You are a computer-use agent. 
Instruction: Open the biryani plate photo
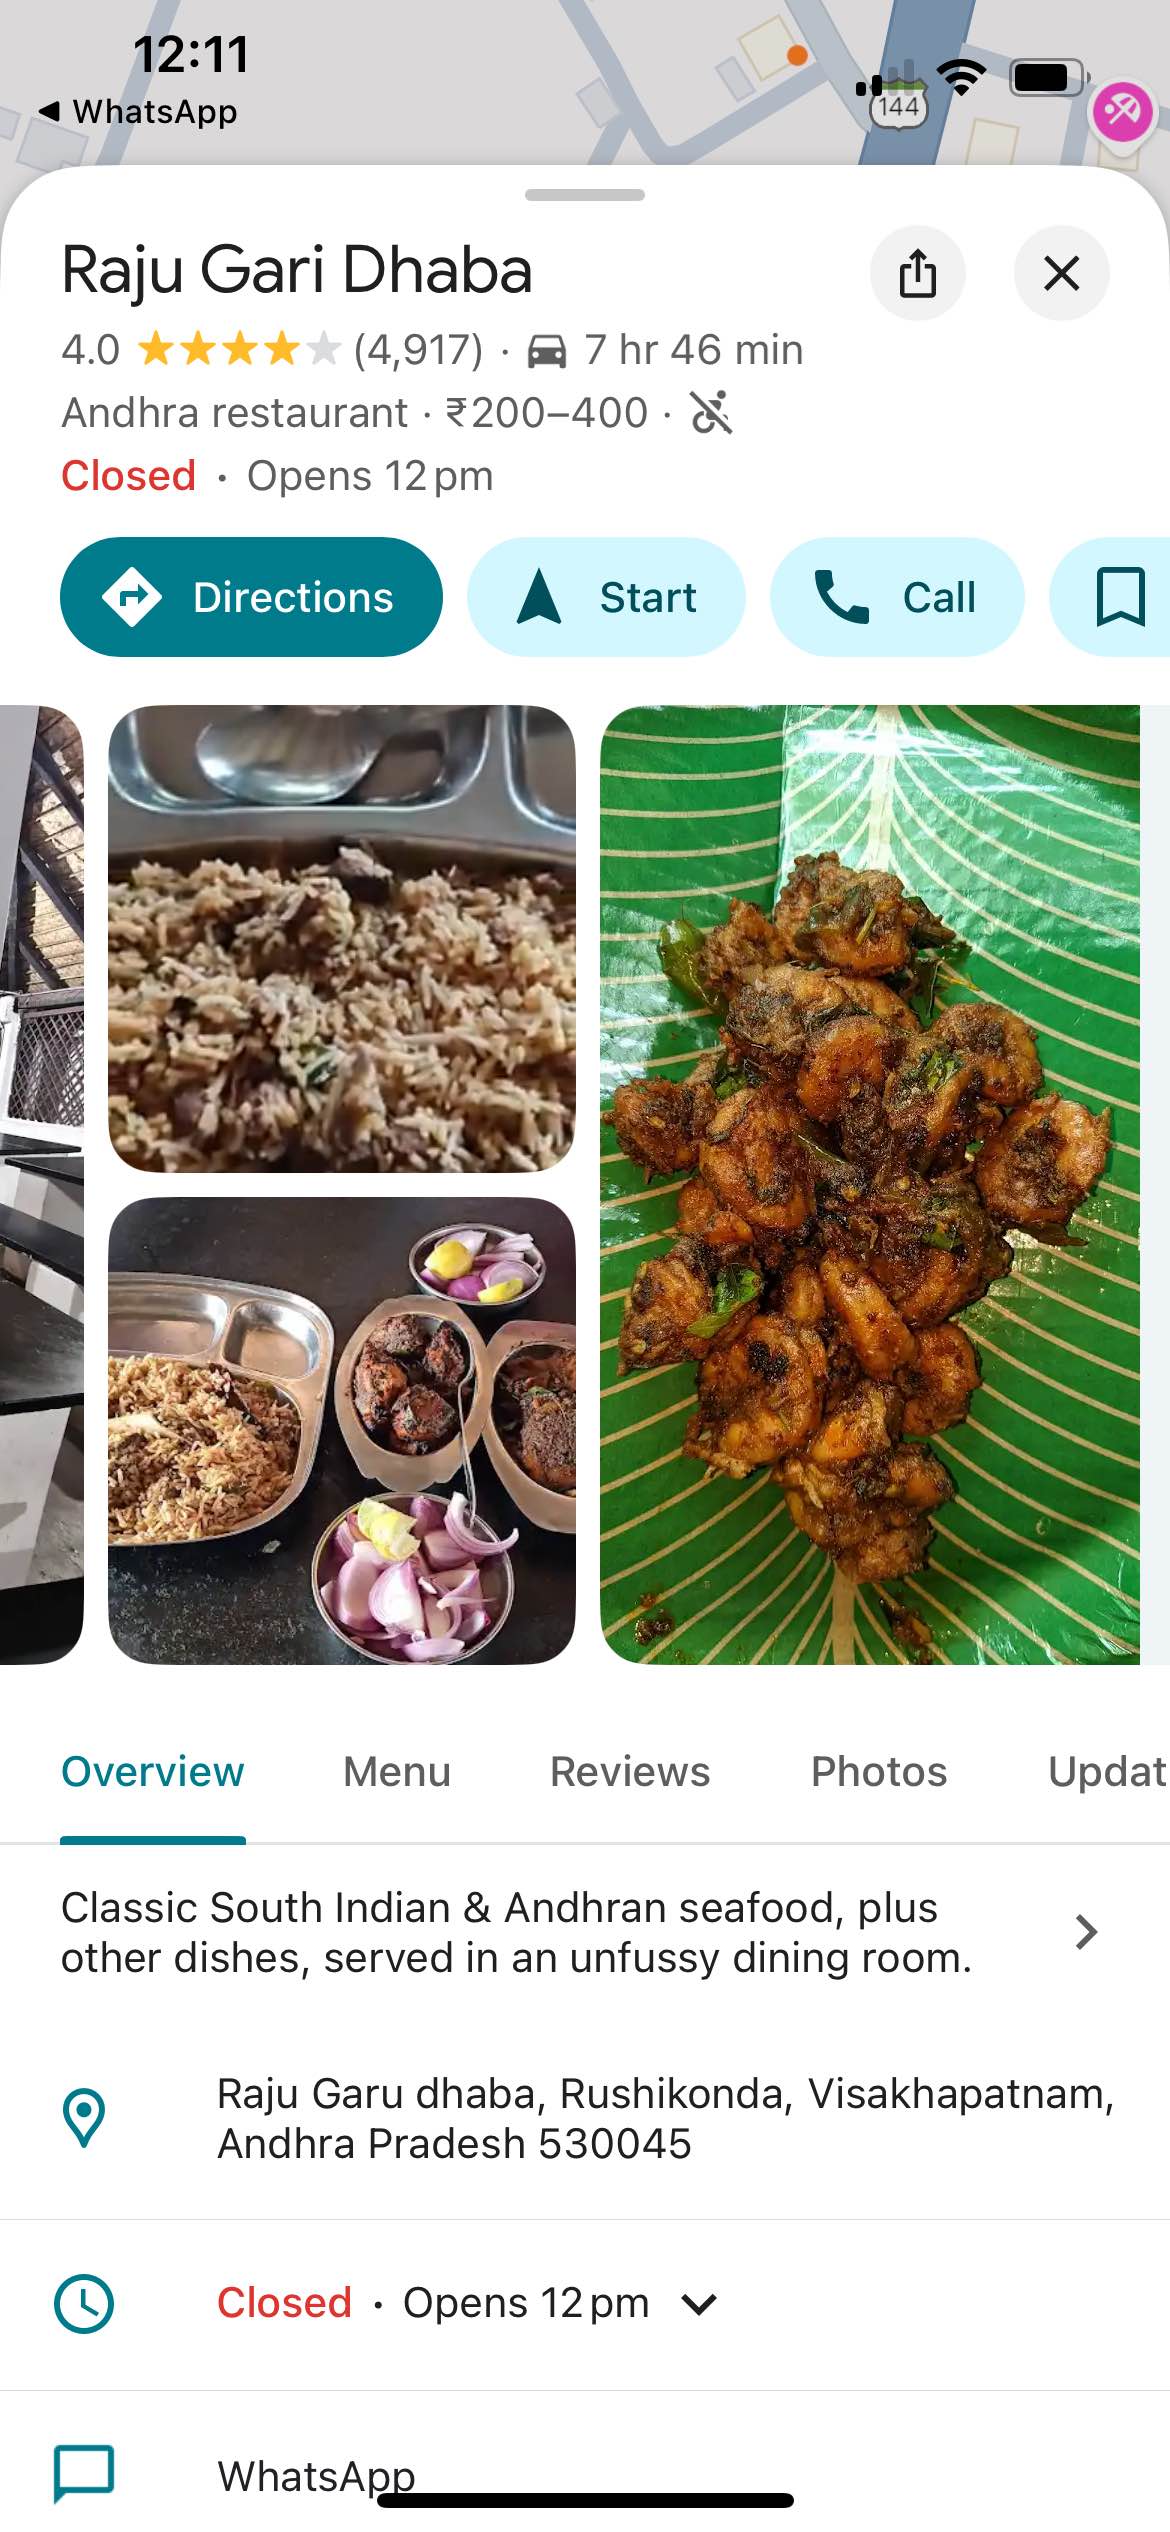341,938
